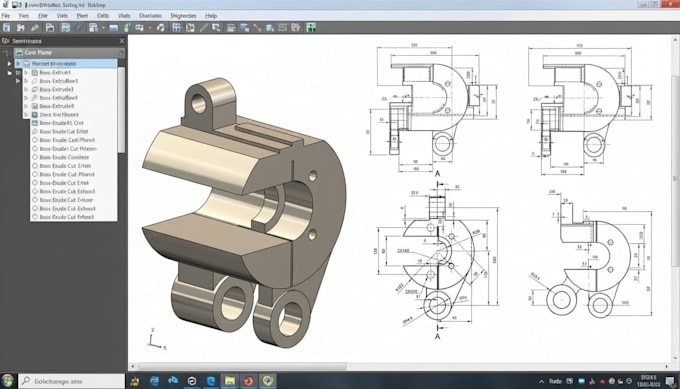Open Firefox from the taskbar
The image size is (680, 389).
pos(248,381)
